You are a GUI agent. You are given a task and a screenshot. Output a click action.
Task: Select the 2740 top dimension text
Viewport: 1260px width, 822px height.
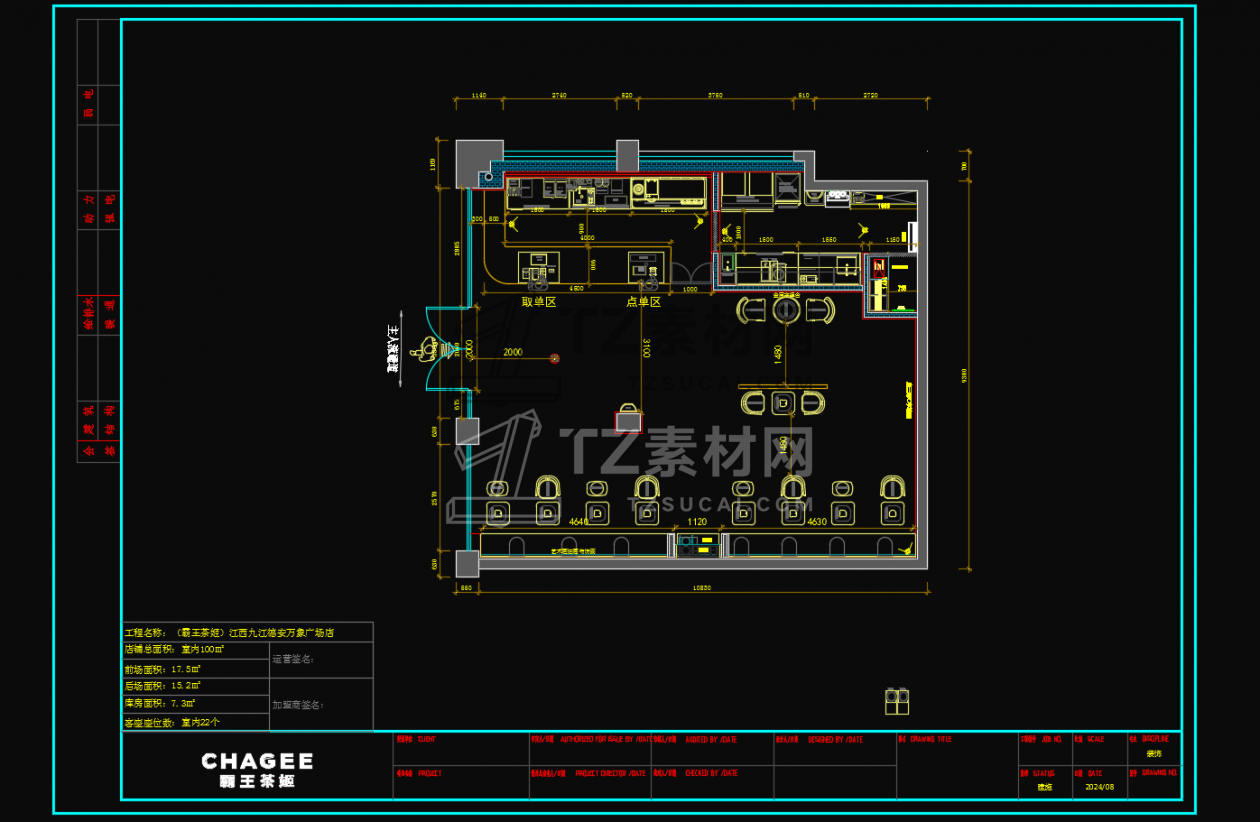point(559,95)
